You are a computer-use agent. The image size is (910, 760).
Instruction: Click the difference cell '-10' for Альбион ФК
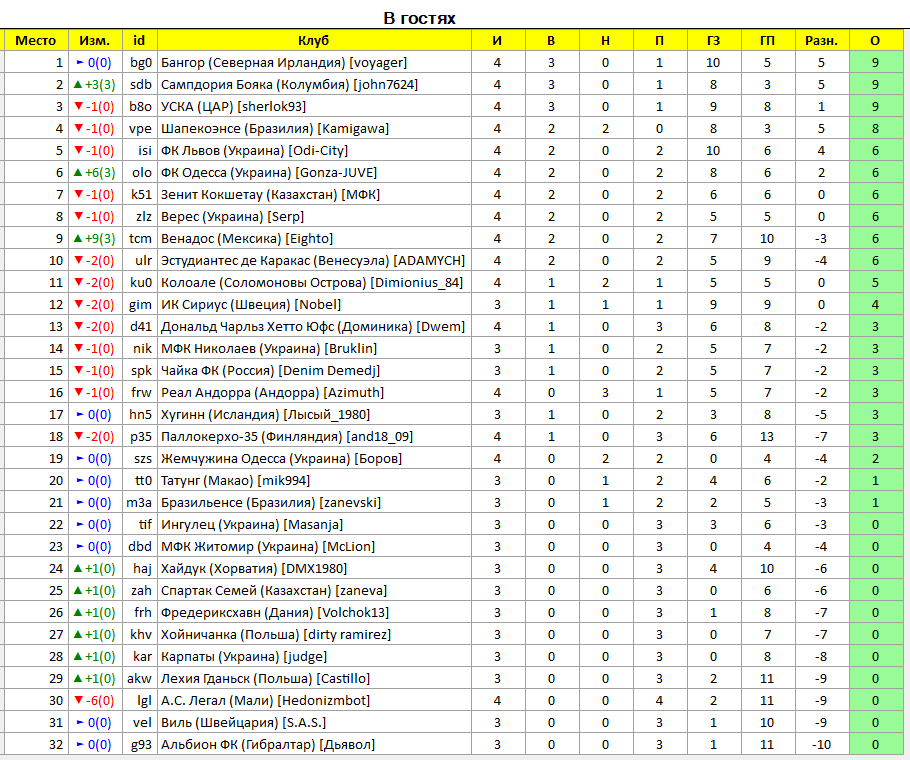821,745
